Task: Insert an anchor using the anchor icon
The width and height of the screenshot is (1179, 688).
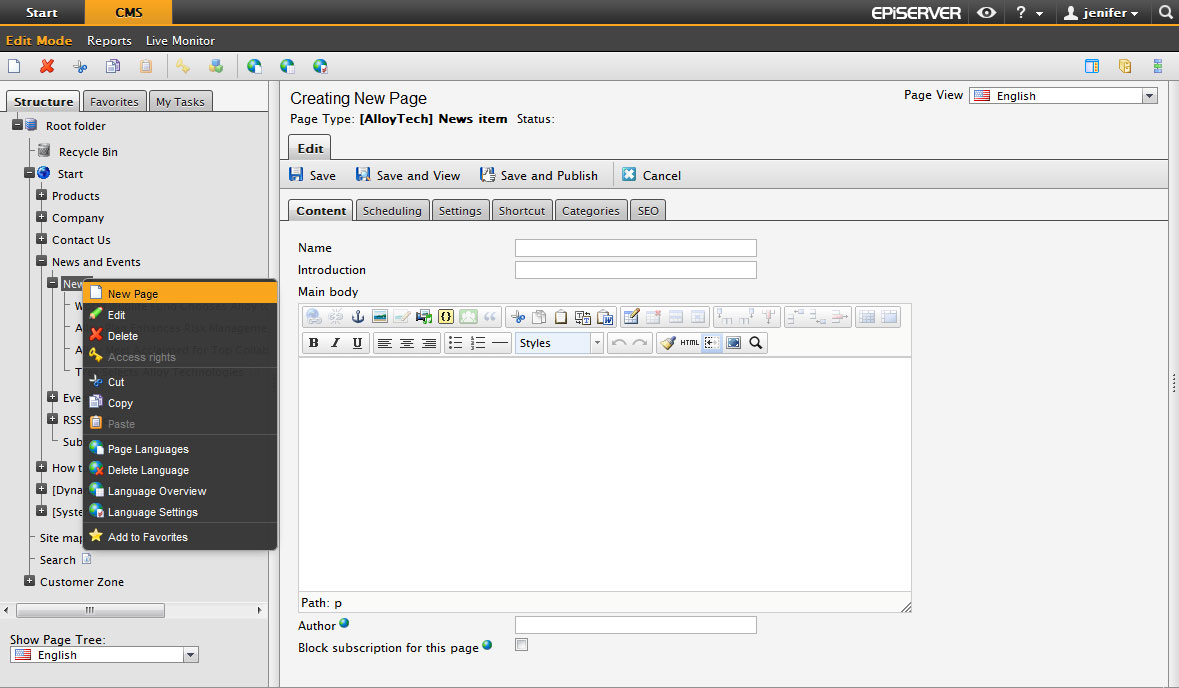Action: pos(357,317)
